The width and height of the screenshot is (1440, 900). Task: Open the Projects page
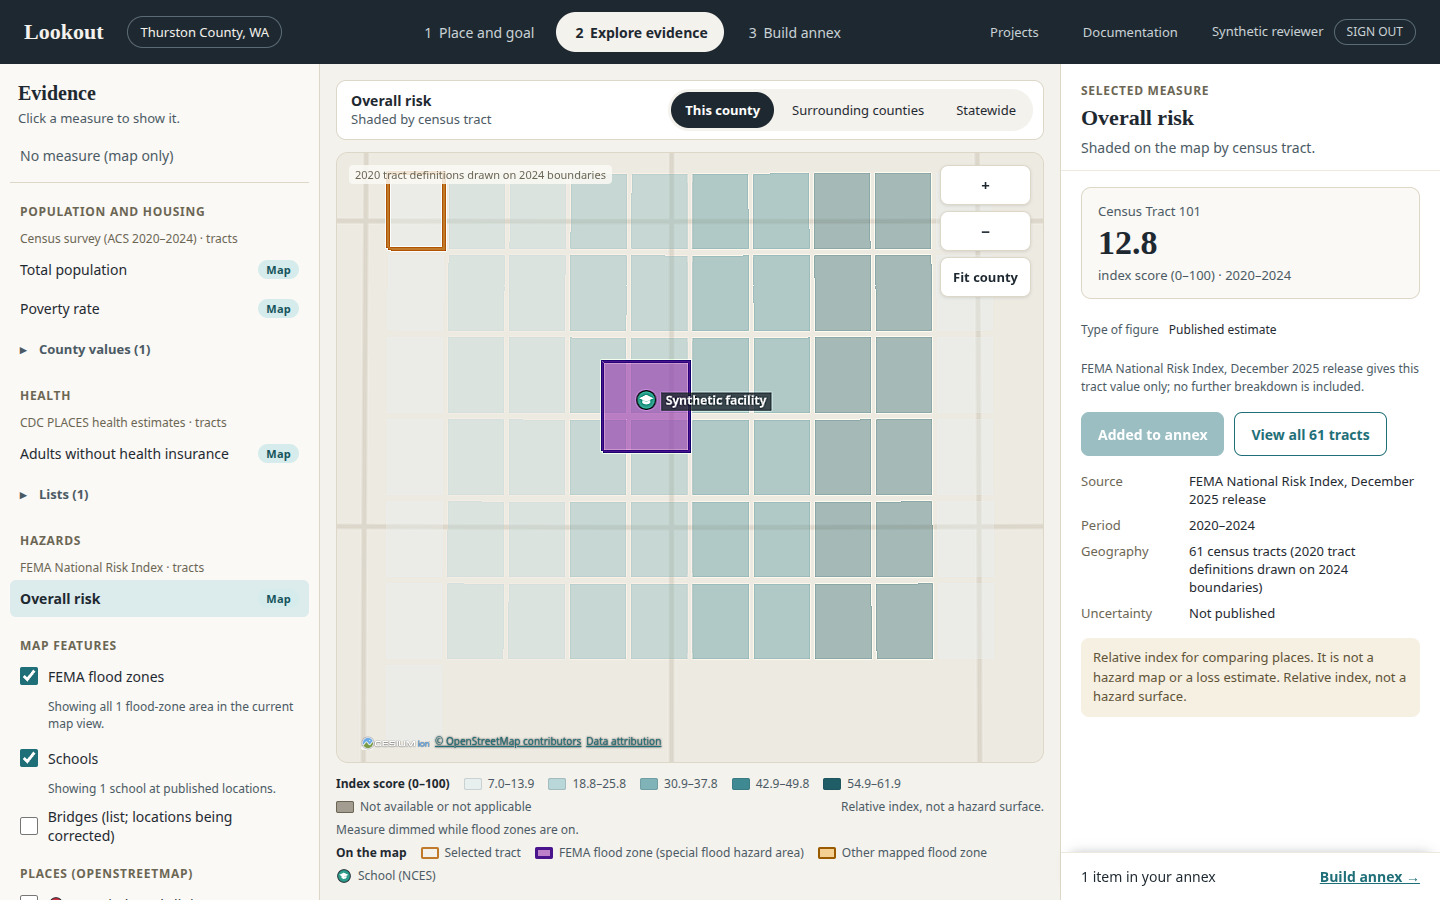tap(1014, 33)
